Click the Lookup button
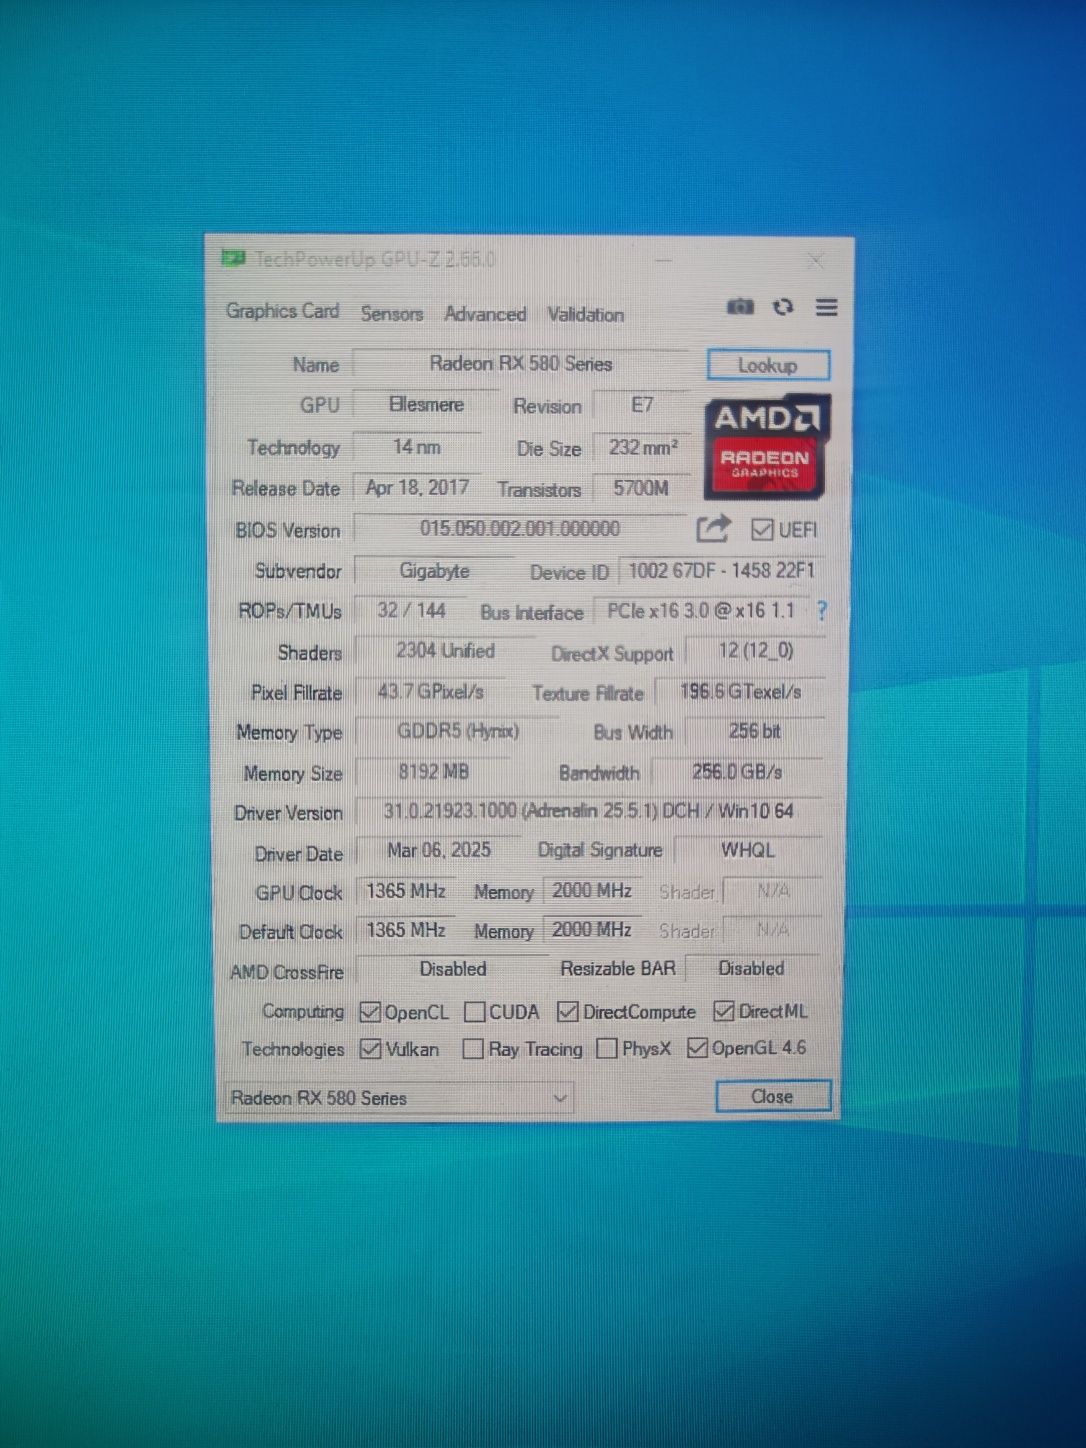The image size is (1086, 1448). [768, 365]
